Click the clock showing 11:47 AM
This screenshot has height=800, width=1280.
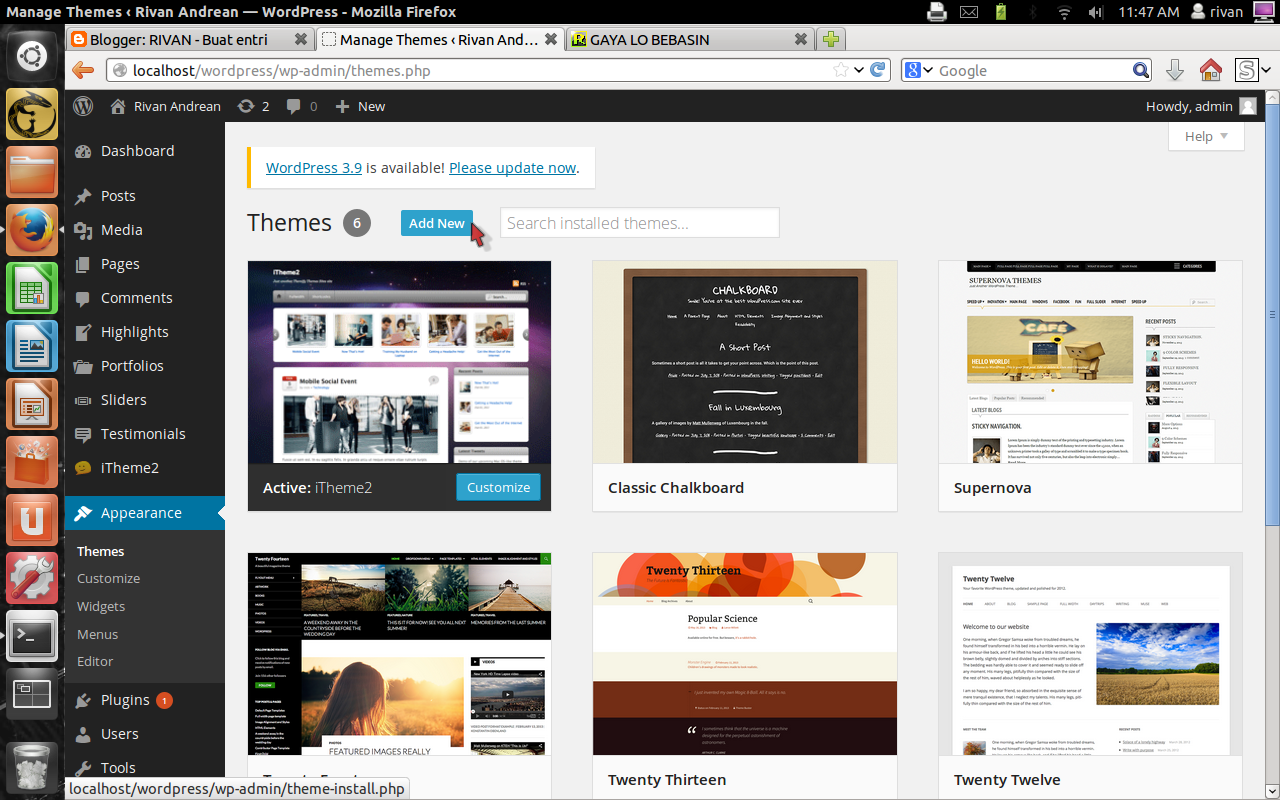coord(1149,12)
